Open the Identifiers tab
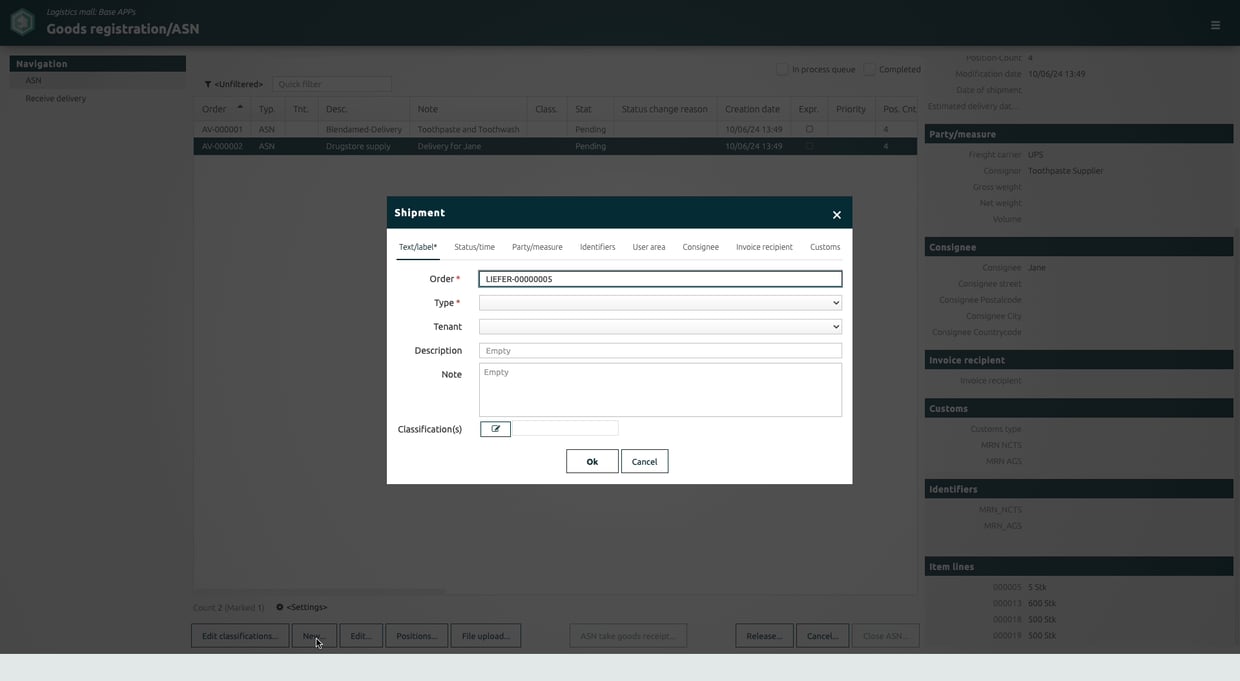The image size is (1240, 681). coord(597,247)
